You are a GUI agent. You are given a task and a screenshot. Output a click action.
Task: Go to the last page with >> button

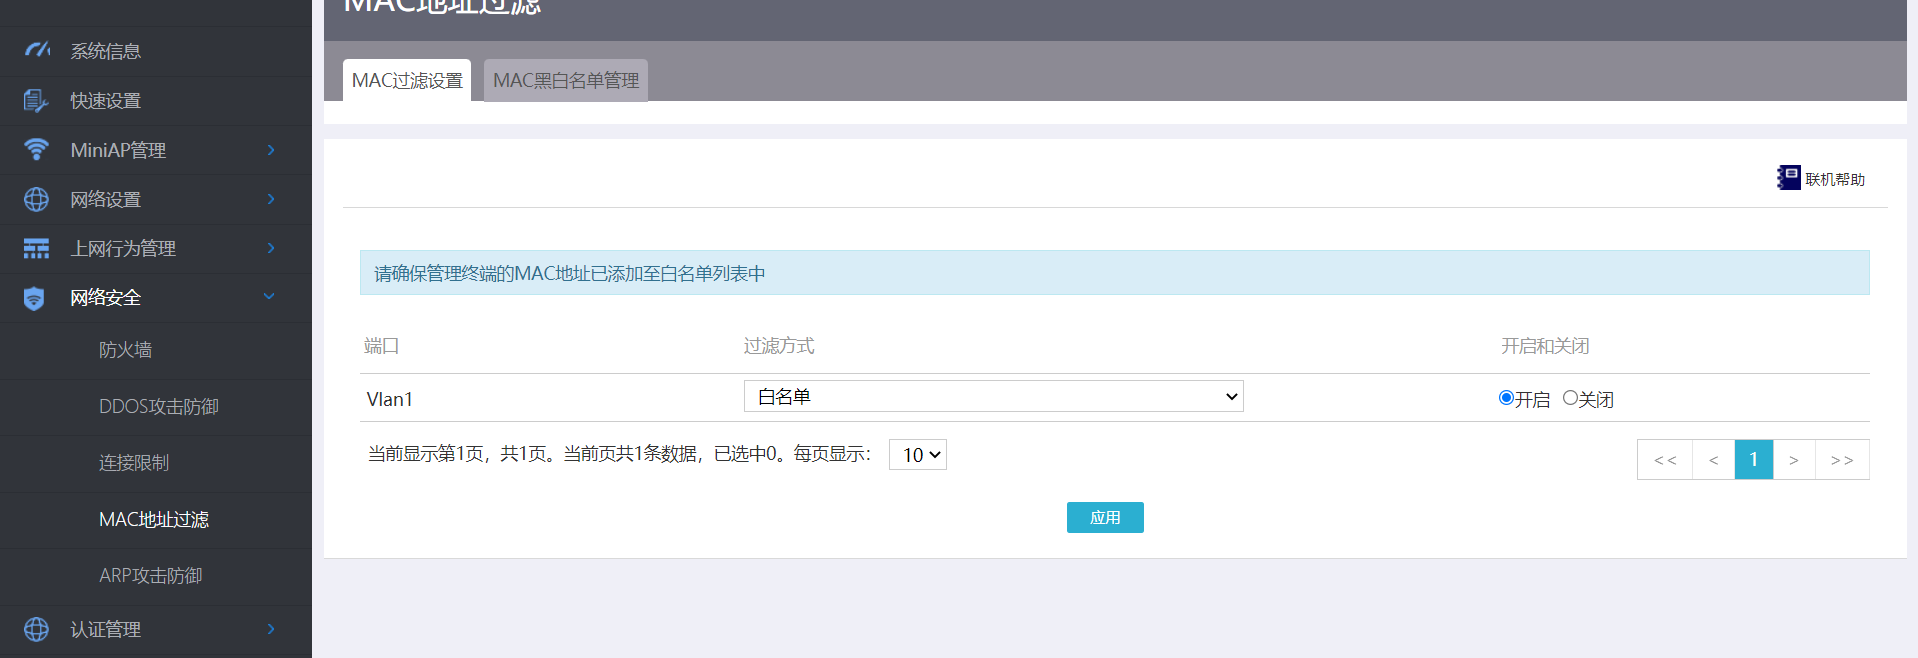tap(1841, 460)
